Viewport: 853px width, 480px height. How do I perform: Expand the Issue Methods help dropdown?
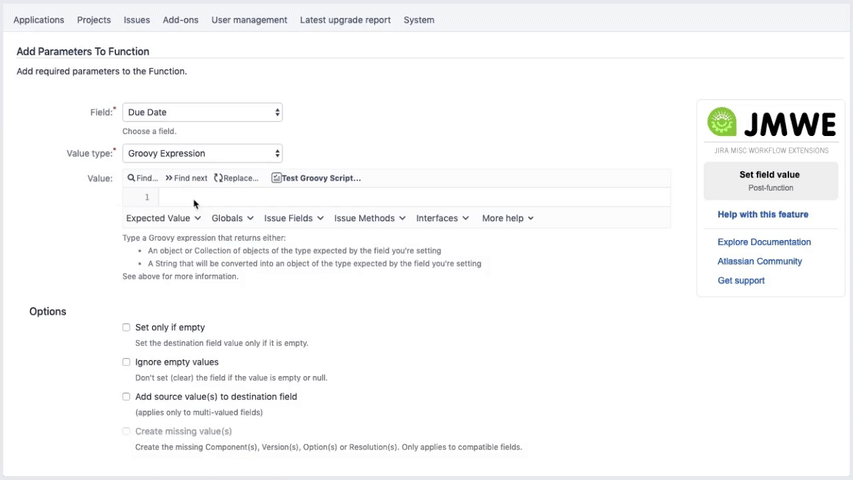click(370, 218)
